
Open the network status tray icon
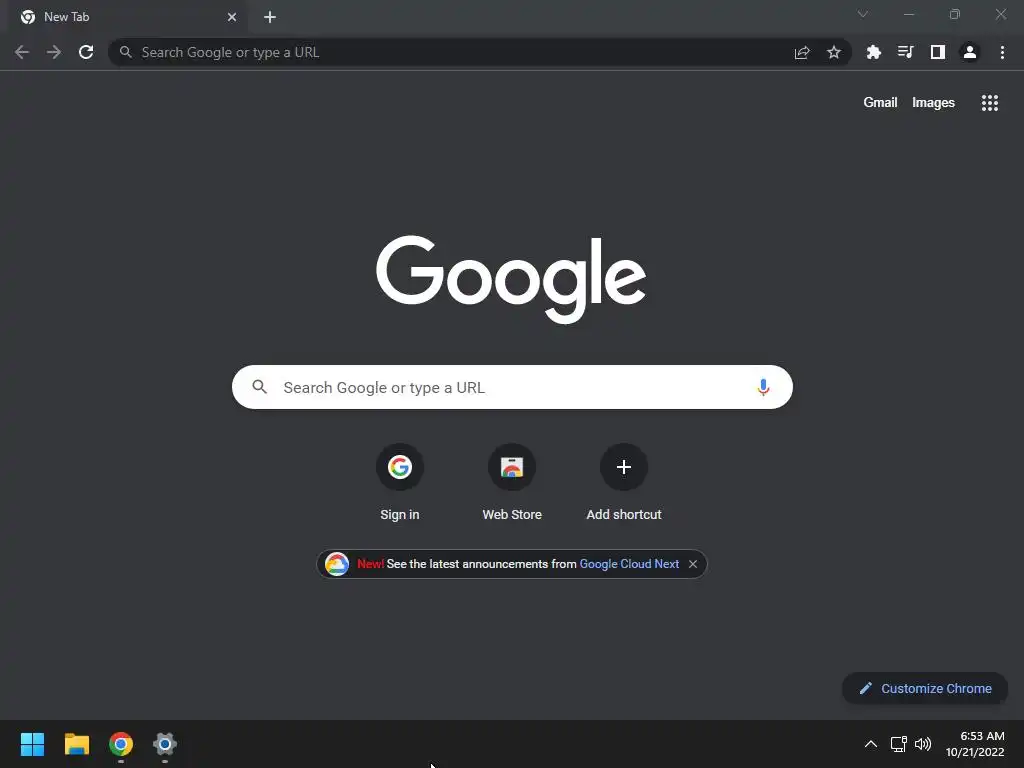[x=899, y=744]
